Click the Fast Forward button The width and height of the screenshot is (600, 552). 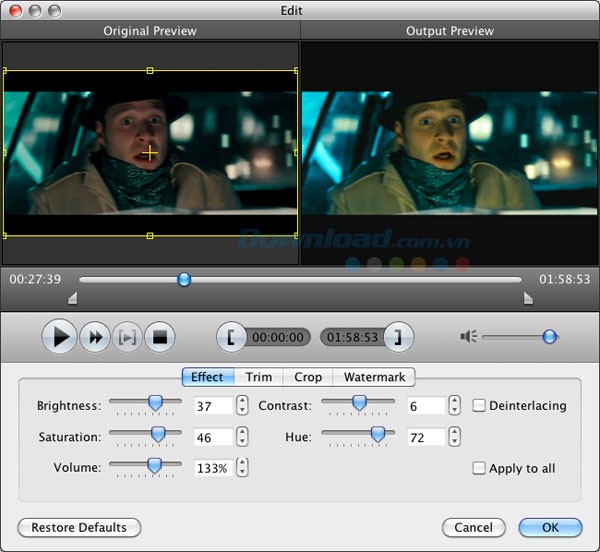[95, 337]
